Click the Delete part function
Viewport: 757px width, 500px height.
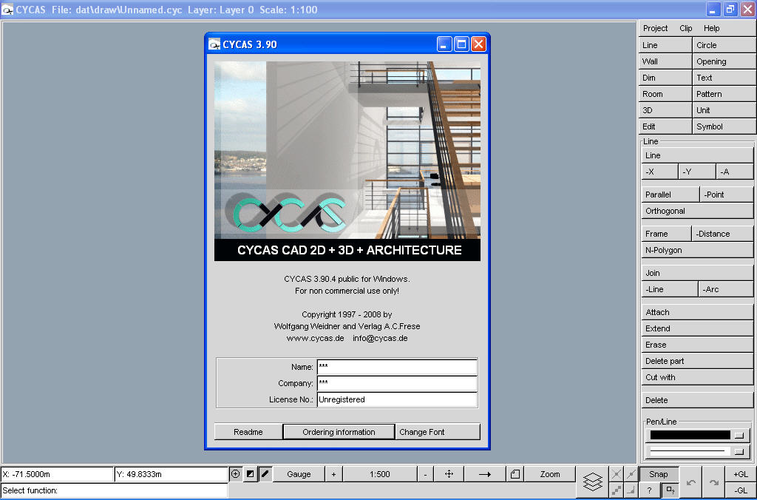point(698,361)
